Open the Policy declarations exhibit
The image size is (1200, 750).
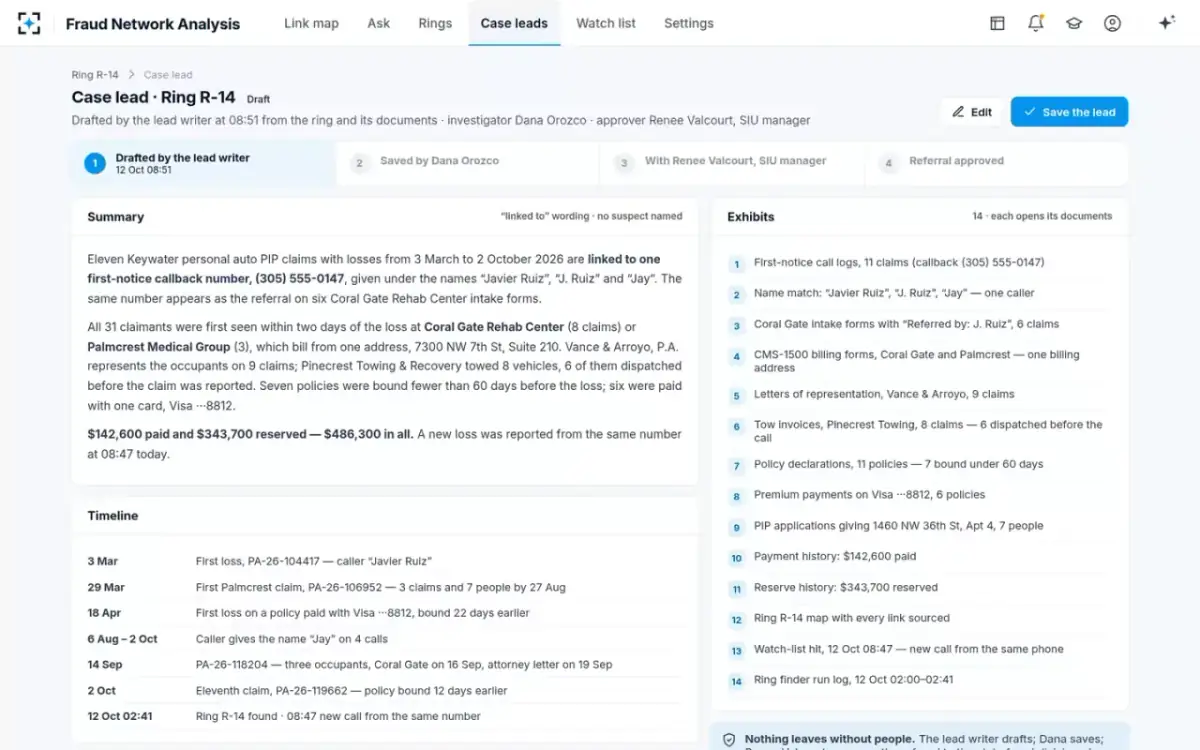[x=920, y=465]
